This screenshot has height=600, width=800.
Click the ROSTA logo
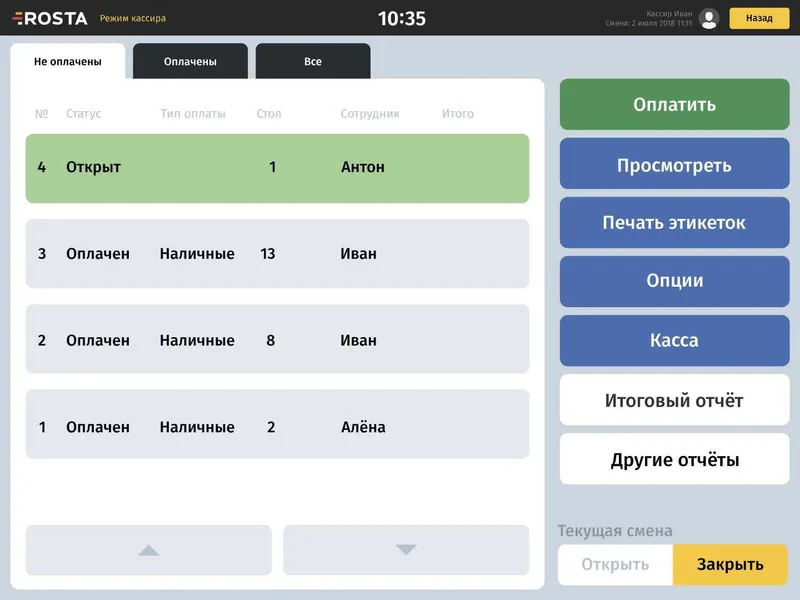(x=49, y=18)
